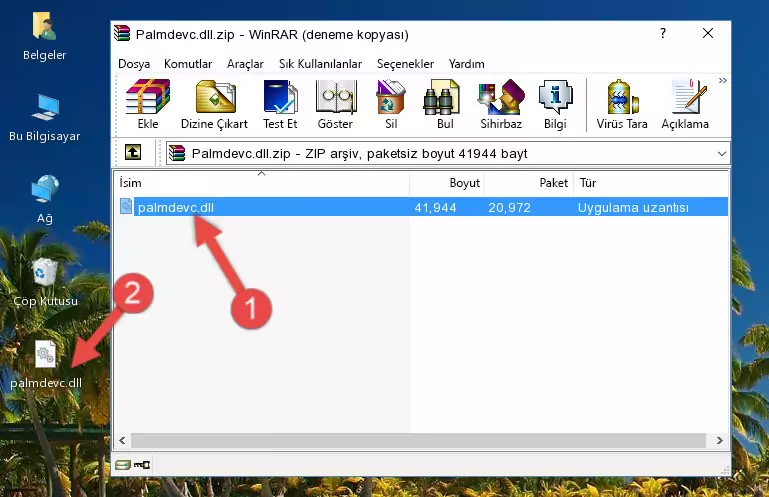Open the Sık Kullanılanlar menu

[320, 64]
